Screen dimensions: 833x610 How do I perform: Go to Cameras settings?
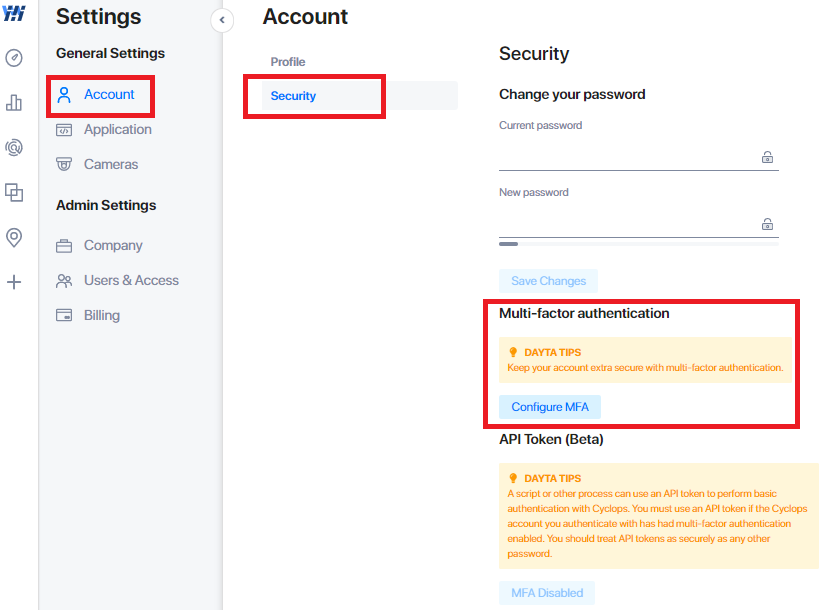click(97, 165)
